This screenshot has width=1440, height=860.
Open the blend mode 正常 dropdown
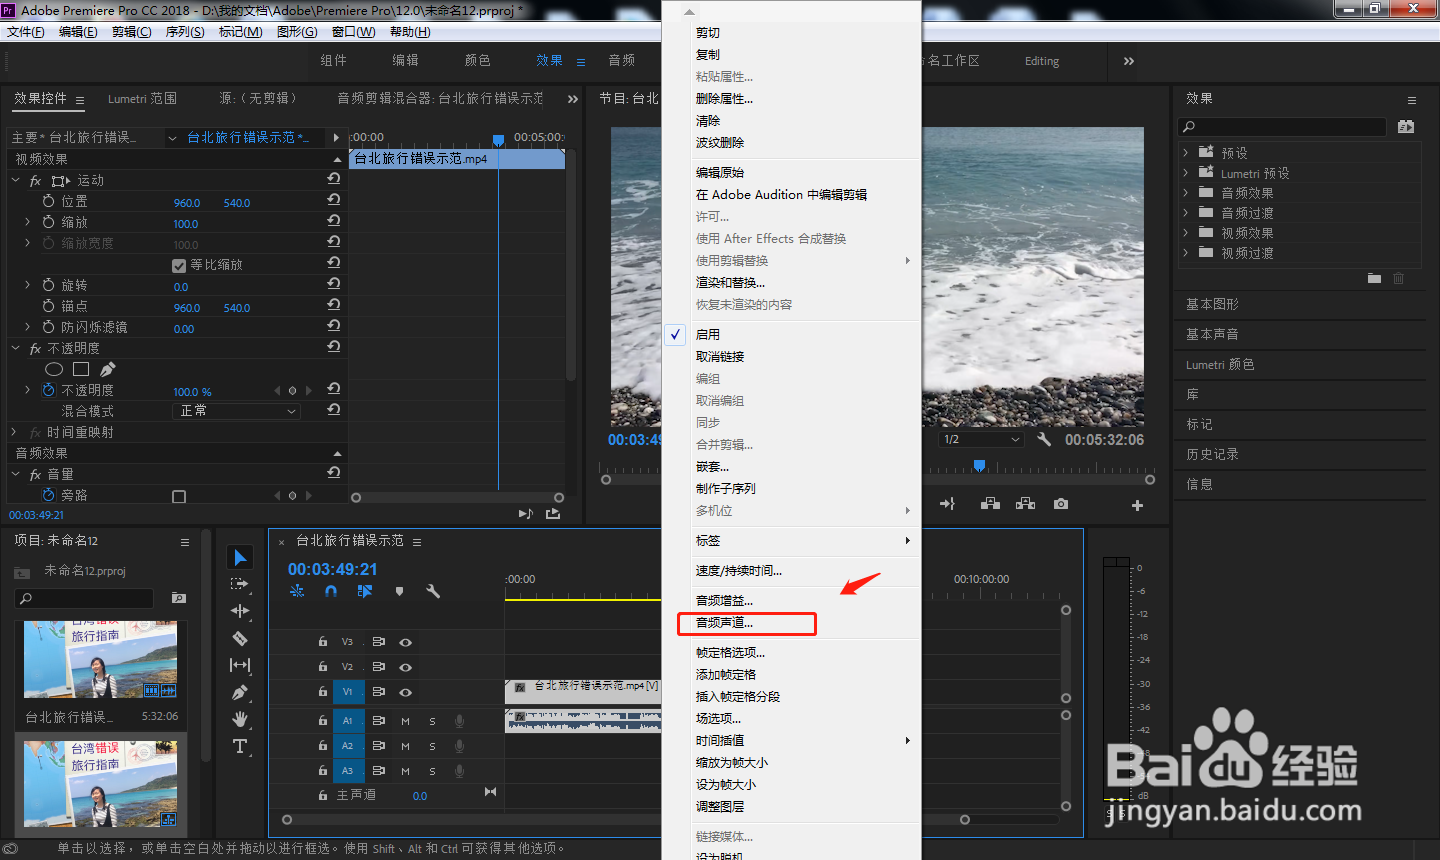[x=237, y=411]
